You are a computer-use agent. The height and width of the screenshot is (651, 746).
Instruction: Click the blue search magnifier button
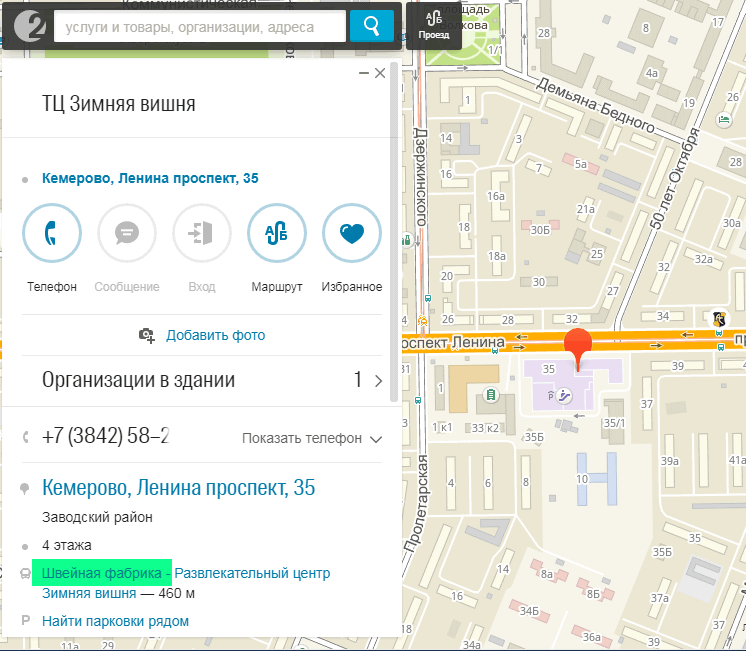click(x=372, y=26)
